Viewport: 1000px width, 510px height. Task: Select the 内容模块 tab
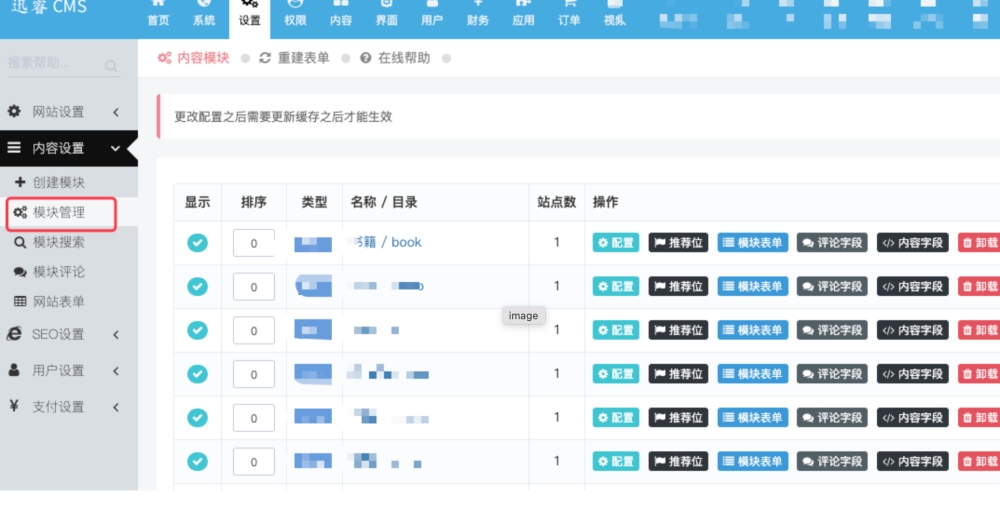[x=194, y=58]
